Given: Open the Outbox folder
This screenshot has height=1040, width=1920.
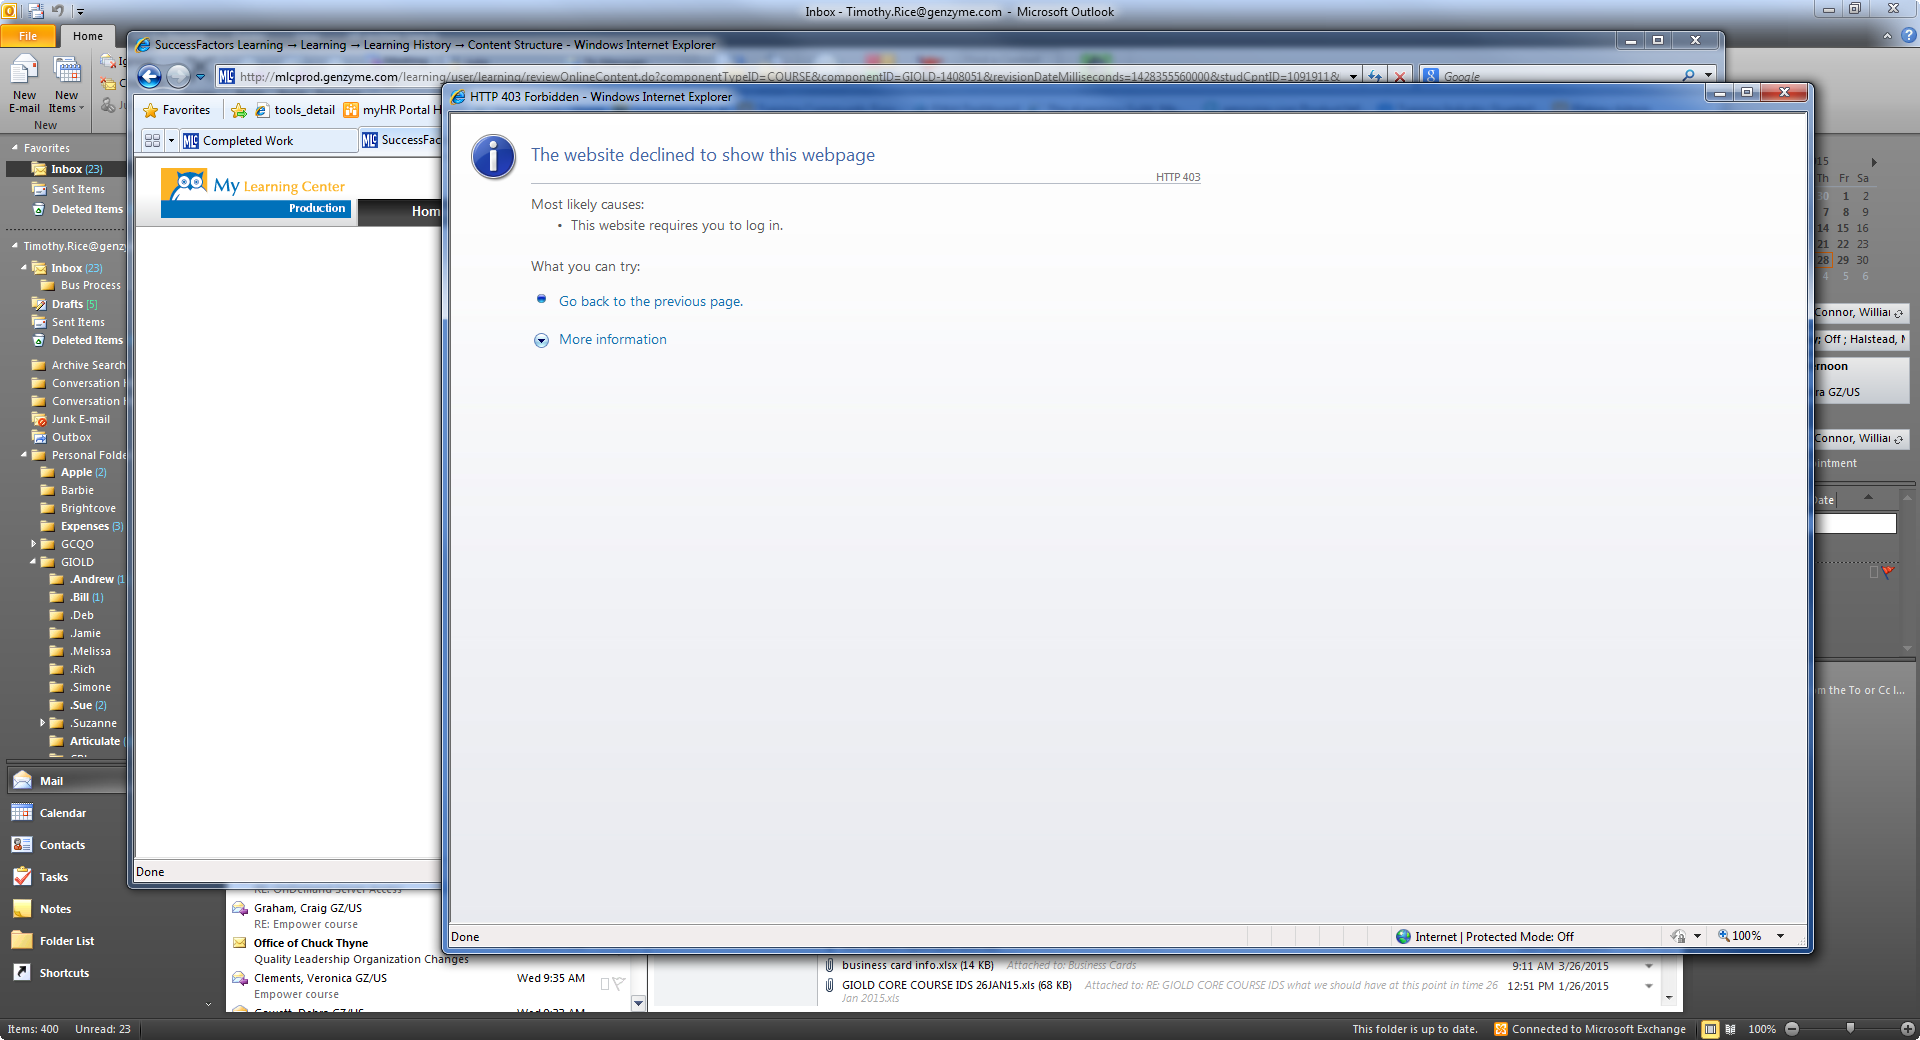Looking at the screenshot, I should tap(62, 437).
